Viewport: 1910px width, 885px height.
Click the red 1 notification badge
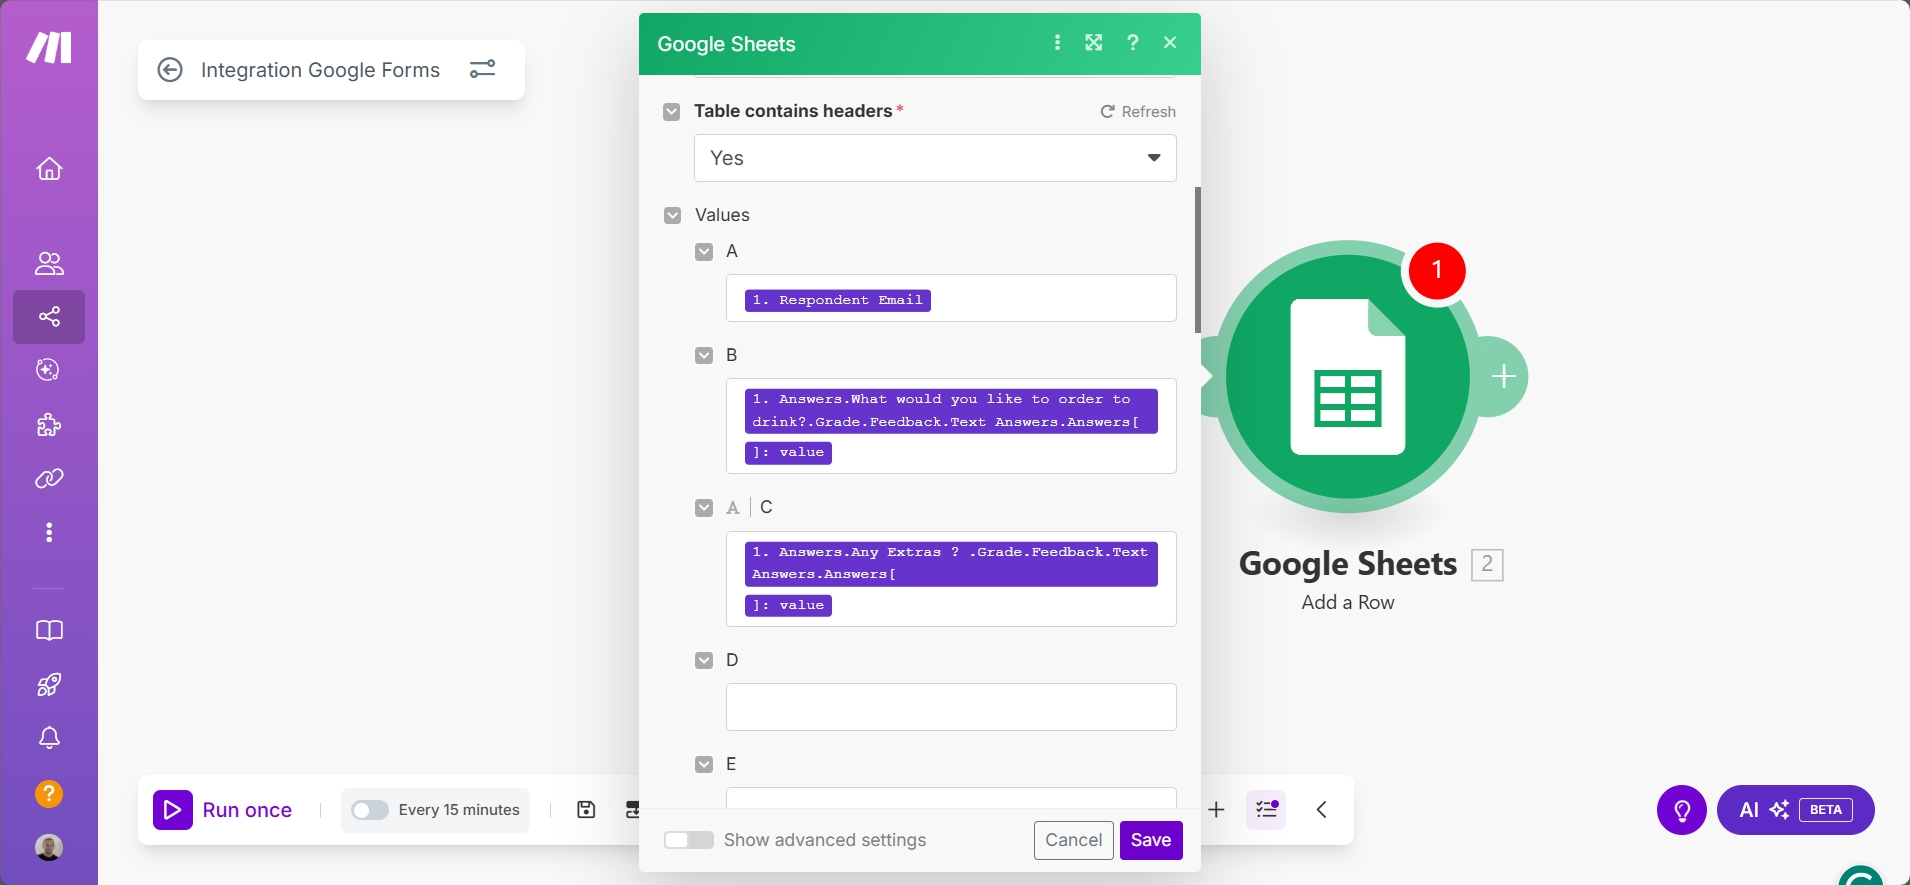click(1437, 270)
